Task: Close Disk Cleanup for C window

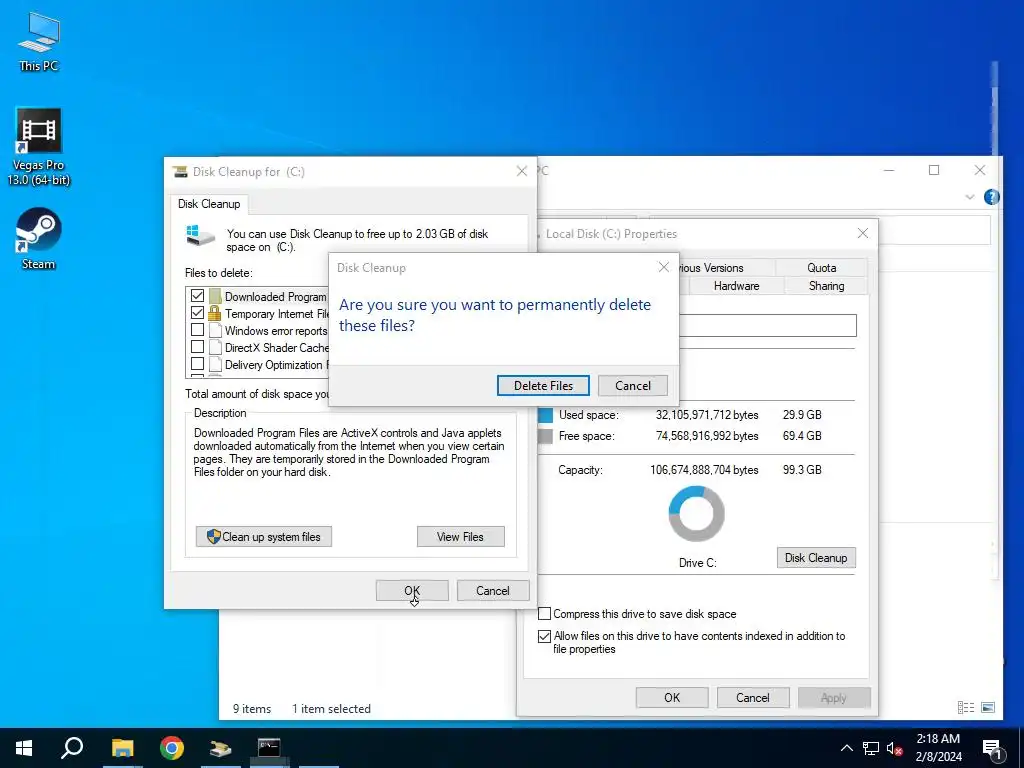Action: click(521, 171)
